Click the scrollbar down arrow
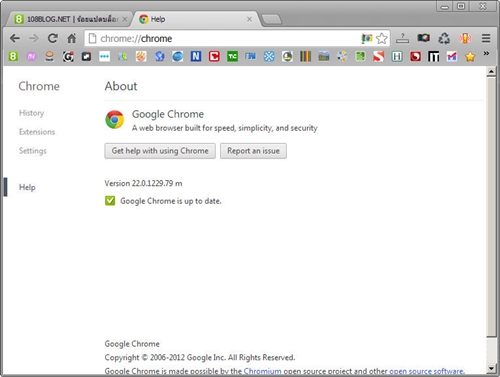Viewport: 500px width, 377px height. [x=491, y=368]
